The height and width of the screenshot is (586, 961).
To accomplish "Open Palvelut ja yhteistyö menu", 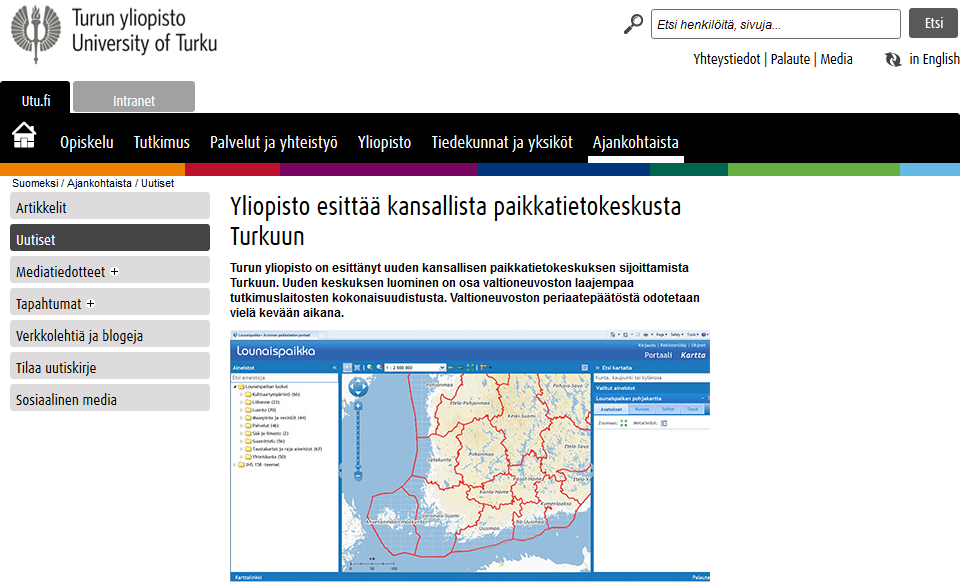I will (273, 142).
